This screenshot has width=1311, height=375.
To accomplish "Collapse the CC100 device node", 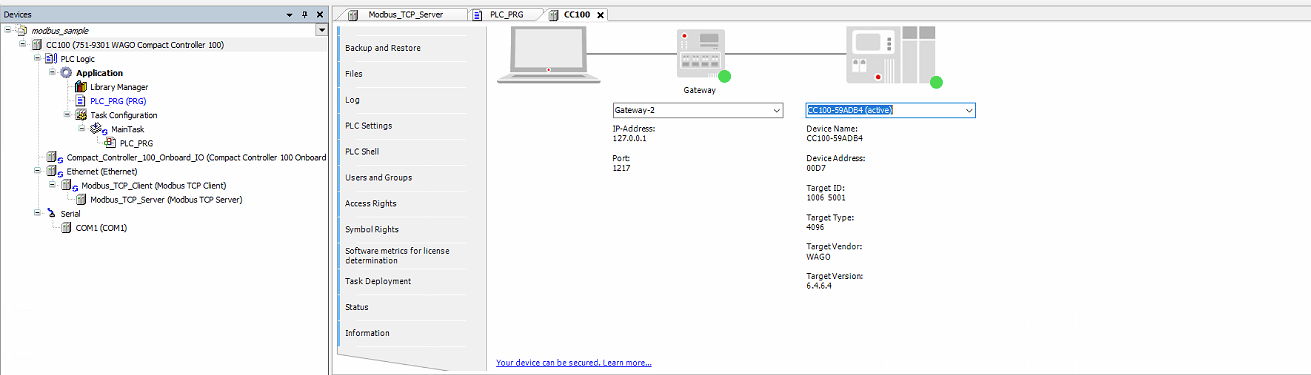I will pos(23,45).
